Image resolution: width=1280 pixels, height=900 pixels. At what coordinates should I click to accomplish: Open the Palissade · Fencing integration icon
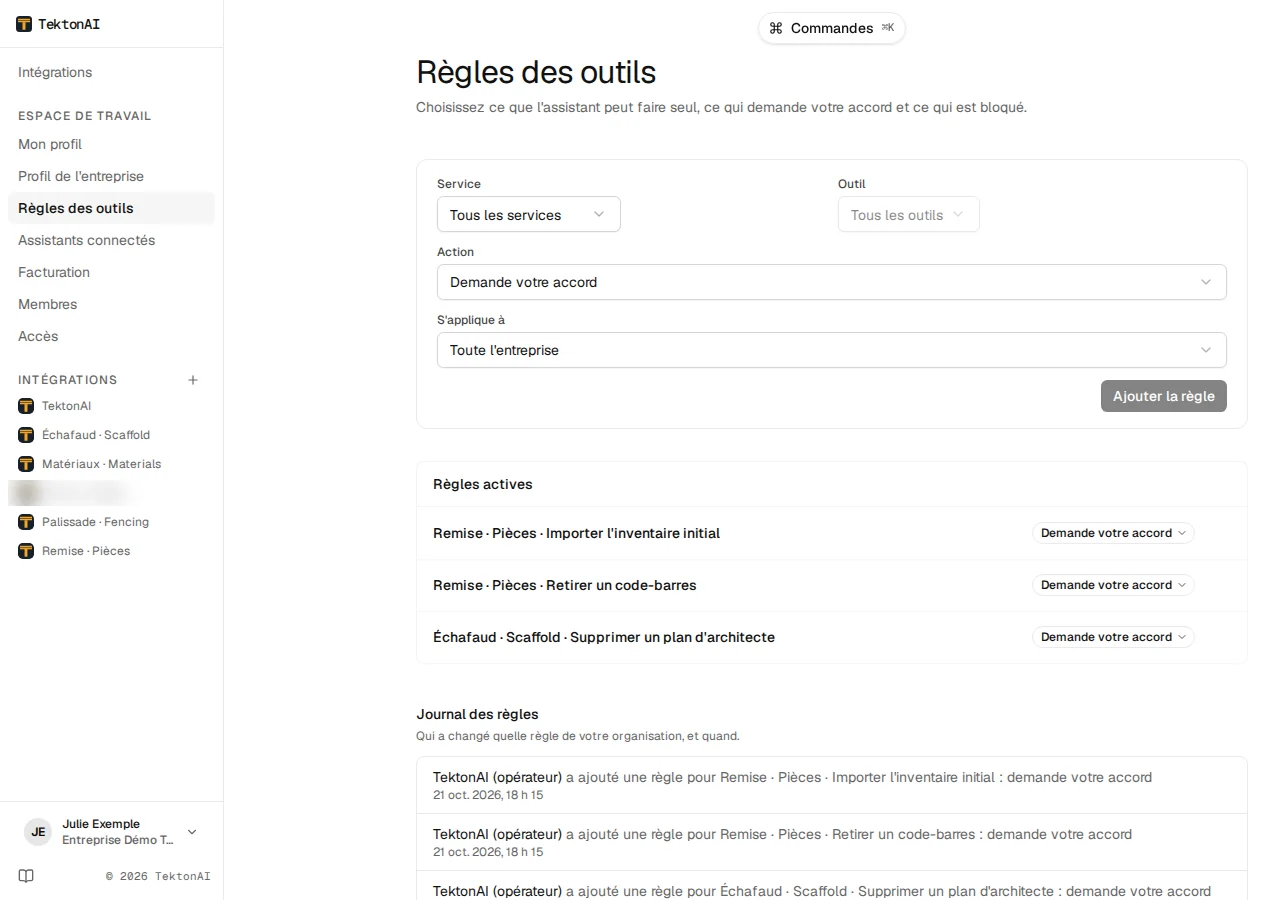26,522
